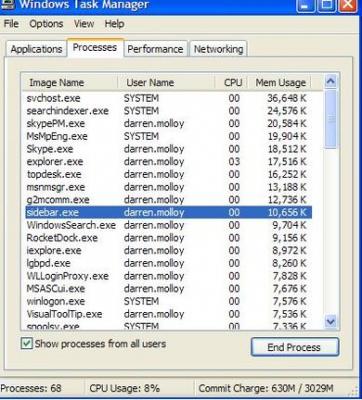Click CPU value 03 for explorer.exe
This screenshot has height=400, width=362.
234,162
